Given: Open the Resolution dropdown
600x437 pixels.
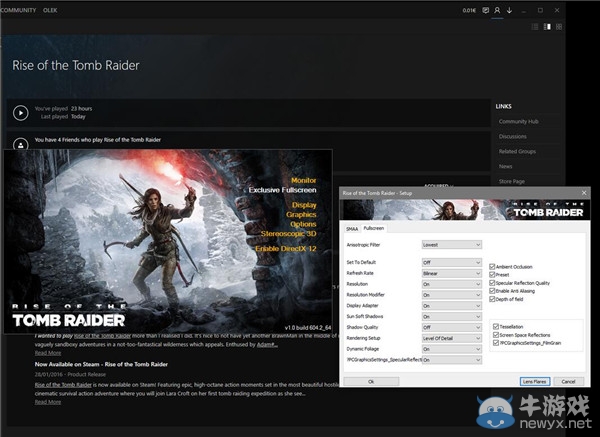Looking at the screenshot, I should [452, 284].
